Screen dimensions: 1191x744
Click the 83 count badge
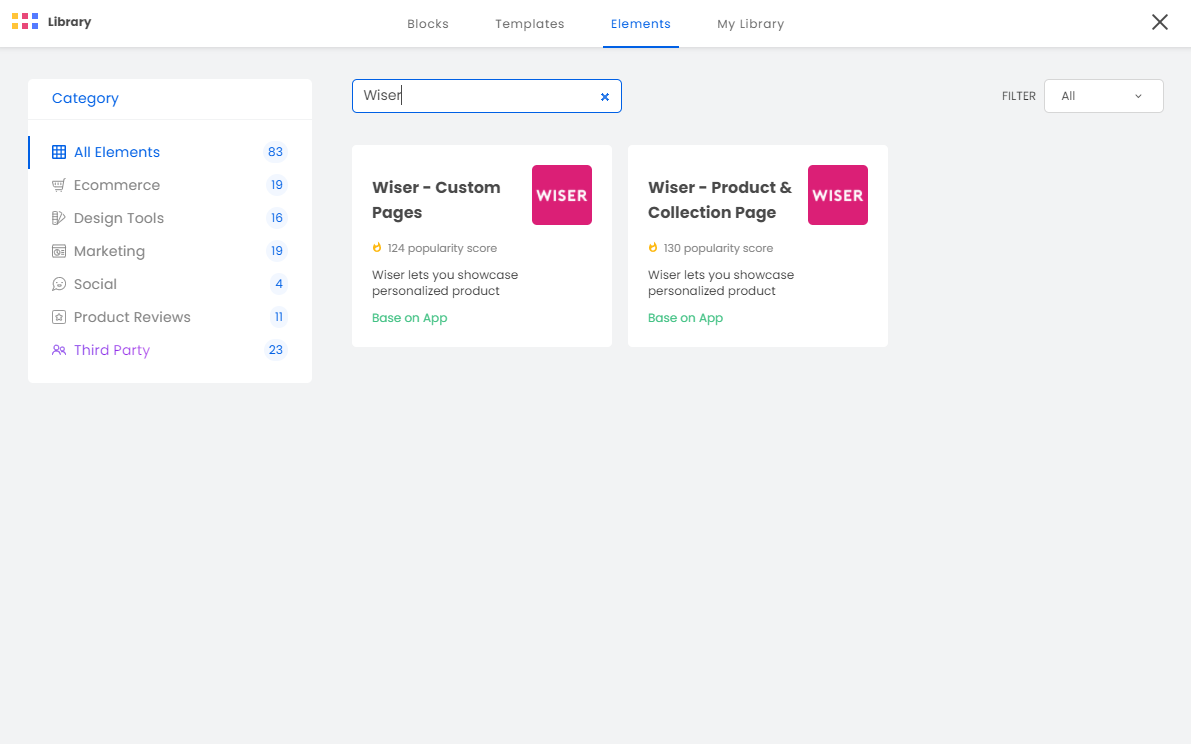coord(275,152)
